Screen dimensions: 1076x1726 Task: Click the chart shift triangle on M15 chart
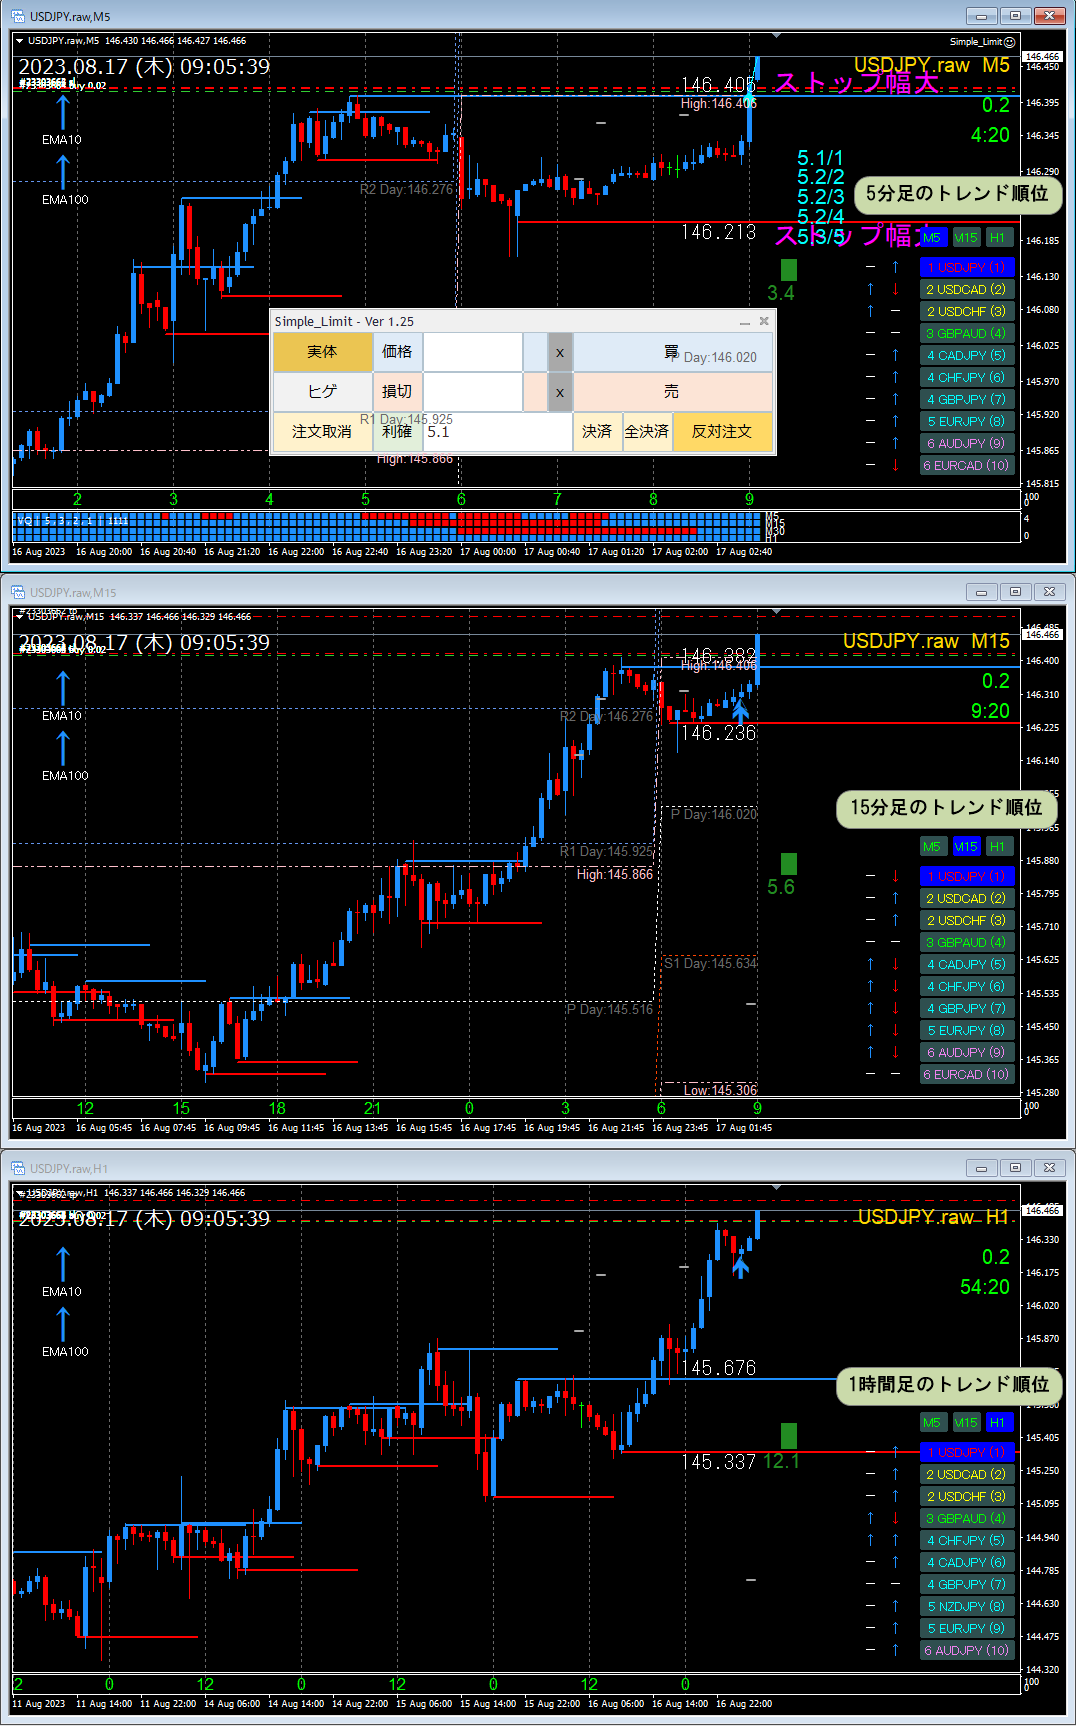point(776,612)
